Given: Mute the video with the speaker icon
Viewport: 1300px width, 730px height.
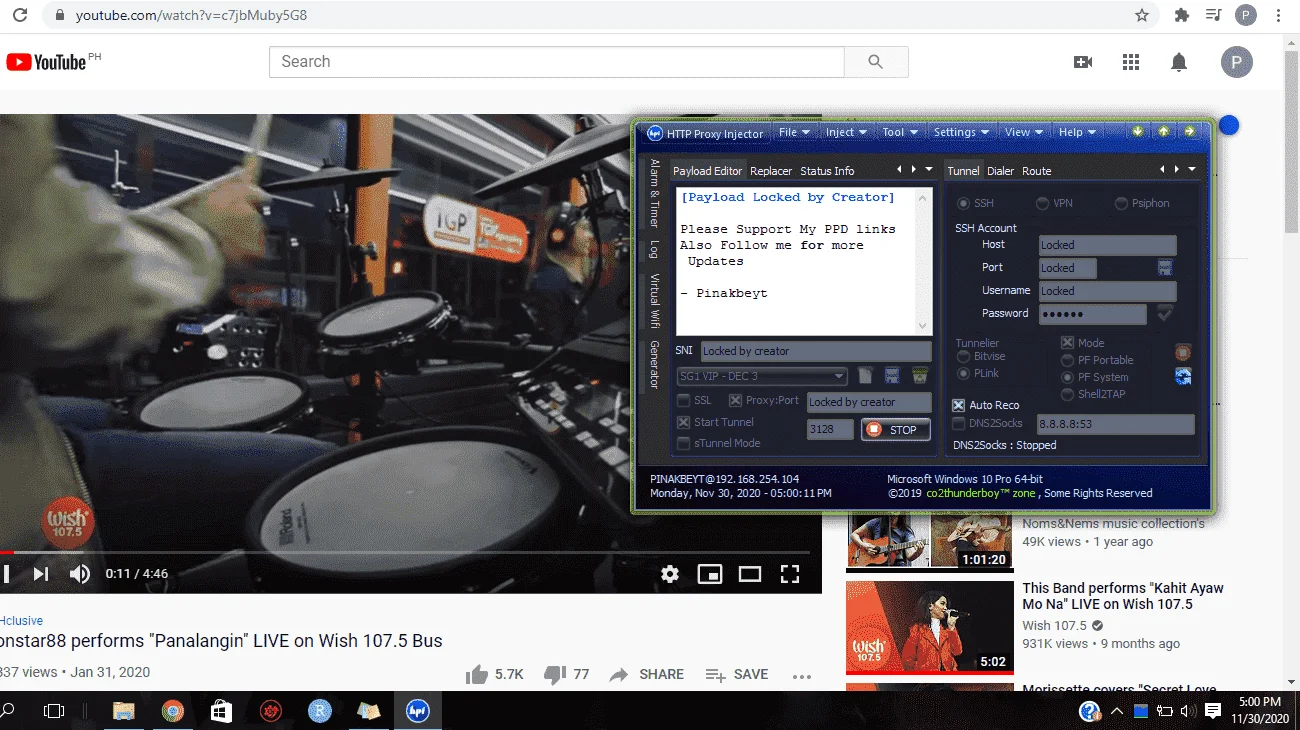Looking at the screenshot, I should click(x=79, y=574).
